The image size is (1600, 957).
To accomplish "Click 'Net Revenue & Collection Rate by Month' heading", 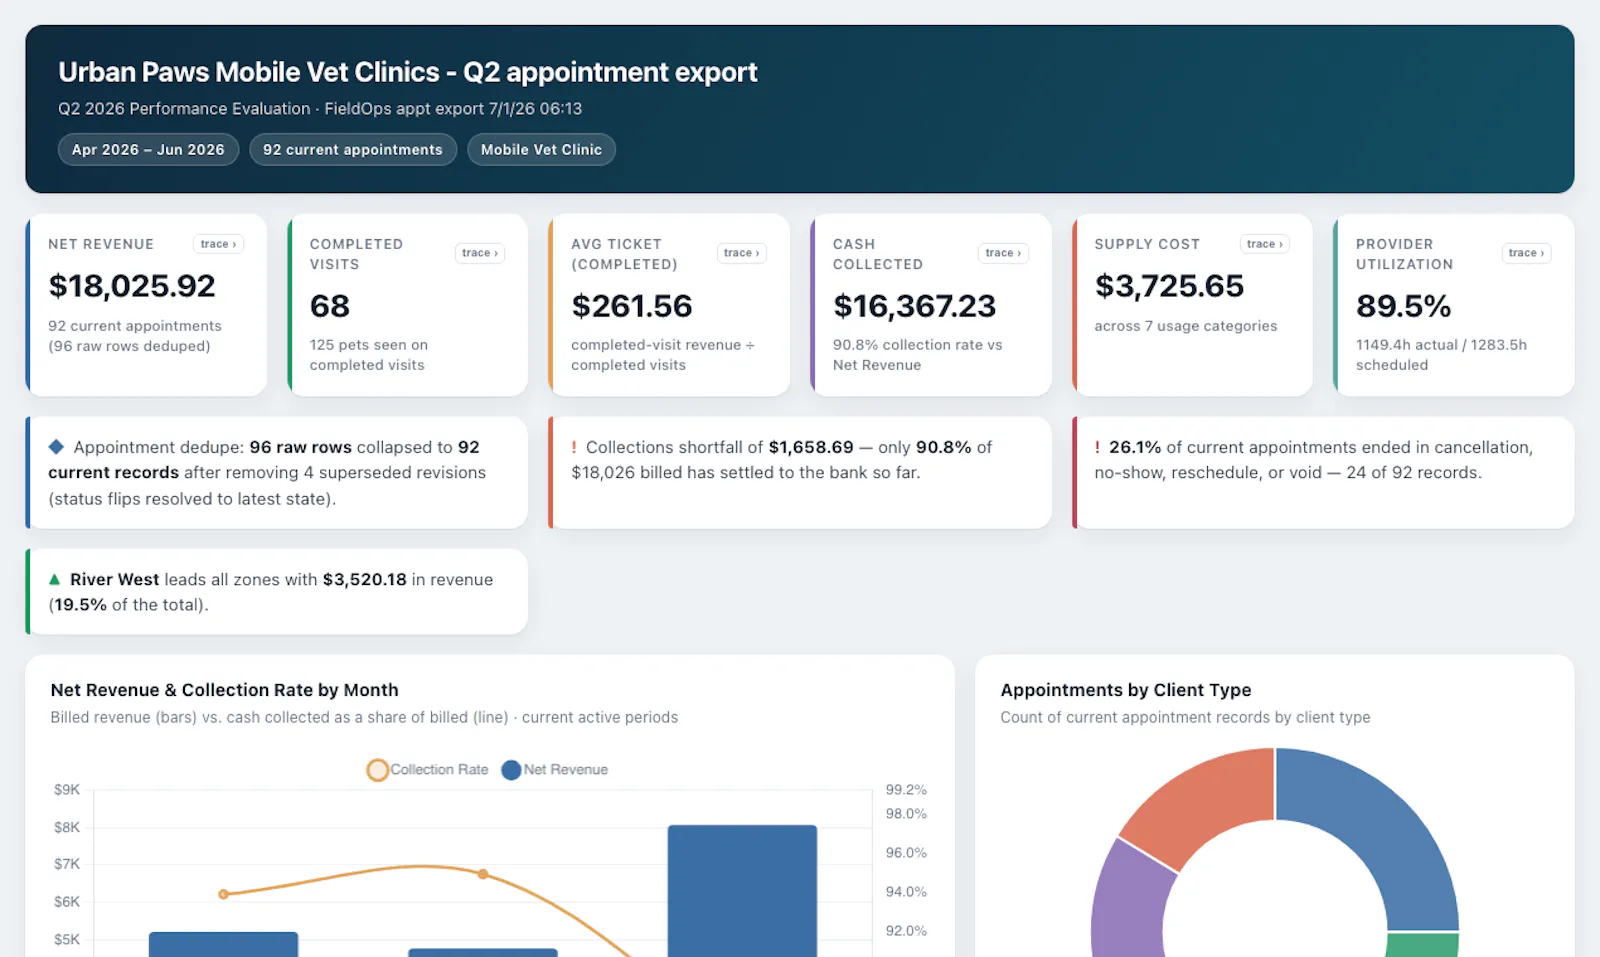I will (x=224, y=690).
